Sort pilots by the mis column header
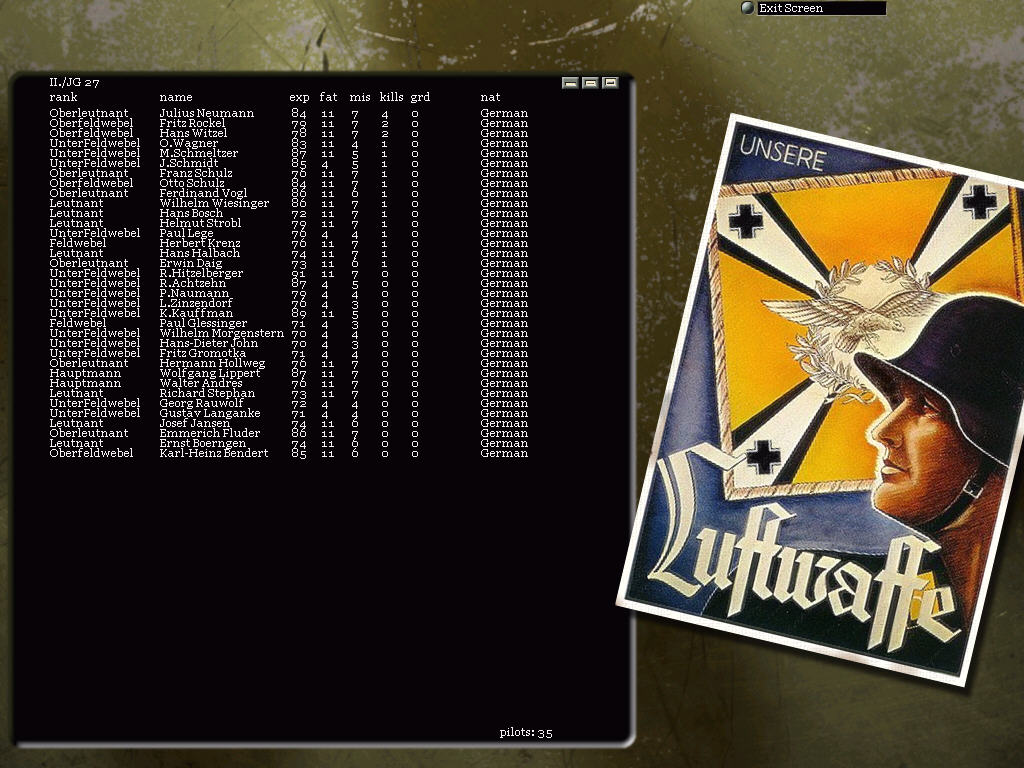 pyautogui.click(x=360, y=97)
